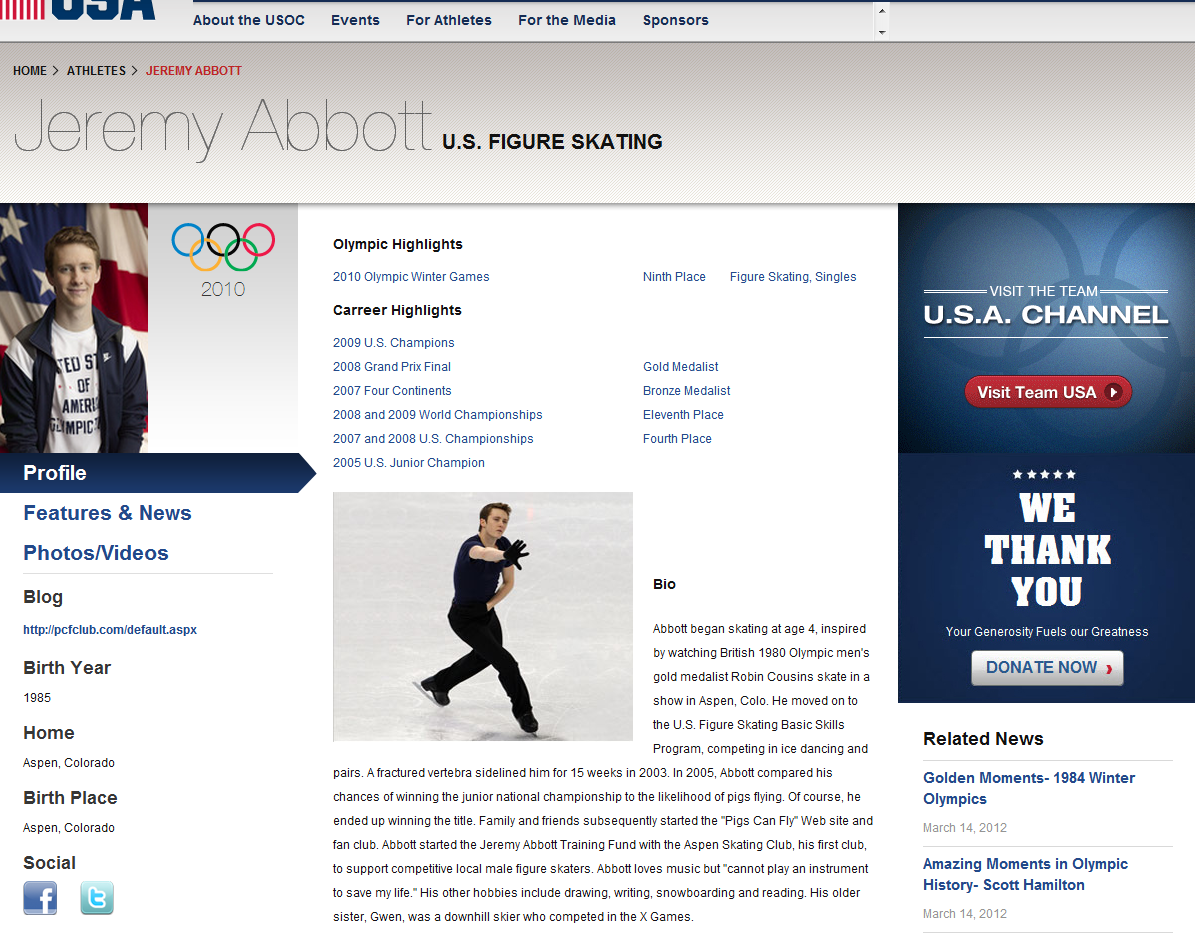This screenshot has height=935, width=1195.
Task: Open the For Athletes menu
Action: tap(448, 20)
